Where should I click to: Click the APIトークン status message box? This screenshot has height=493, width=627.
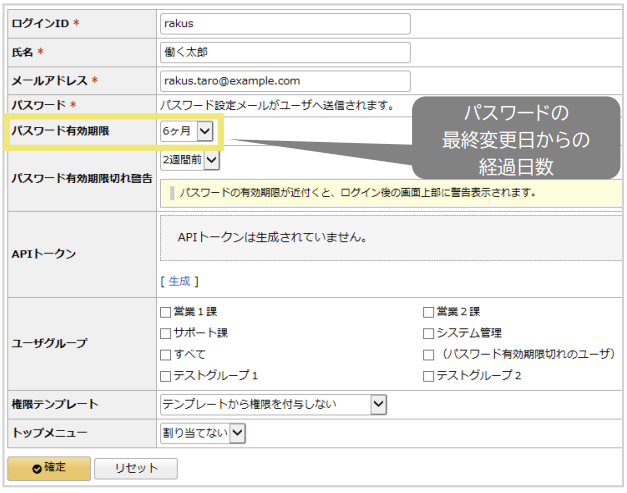[x=390, y=240]
